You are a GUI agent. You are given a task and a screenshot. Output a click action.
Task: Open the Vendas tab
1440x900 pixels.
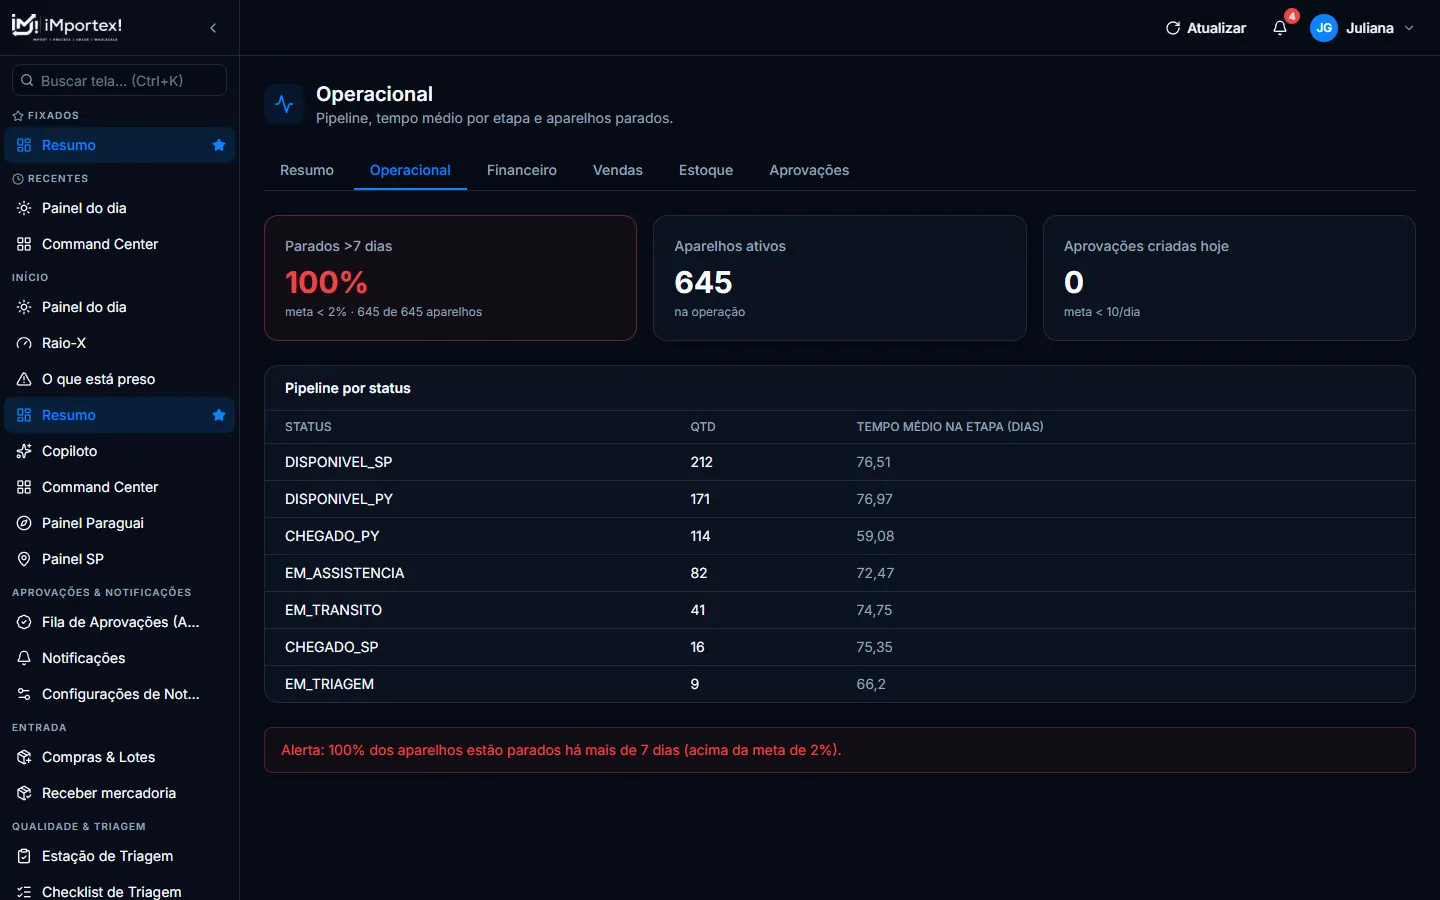point(618,170)
